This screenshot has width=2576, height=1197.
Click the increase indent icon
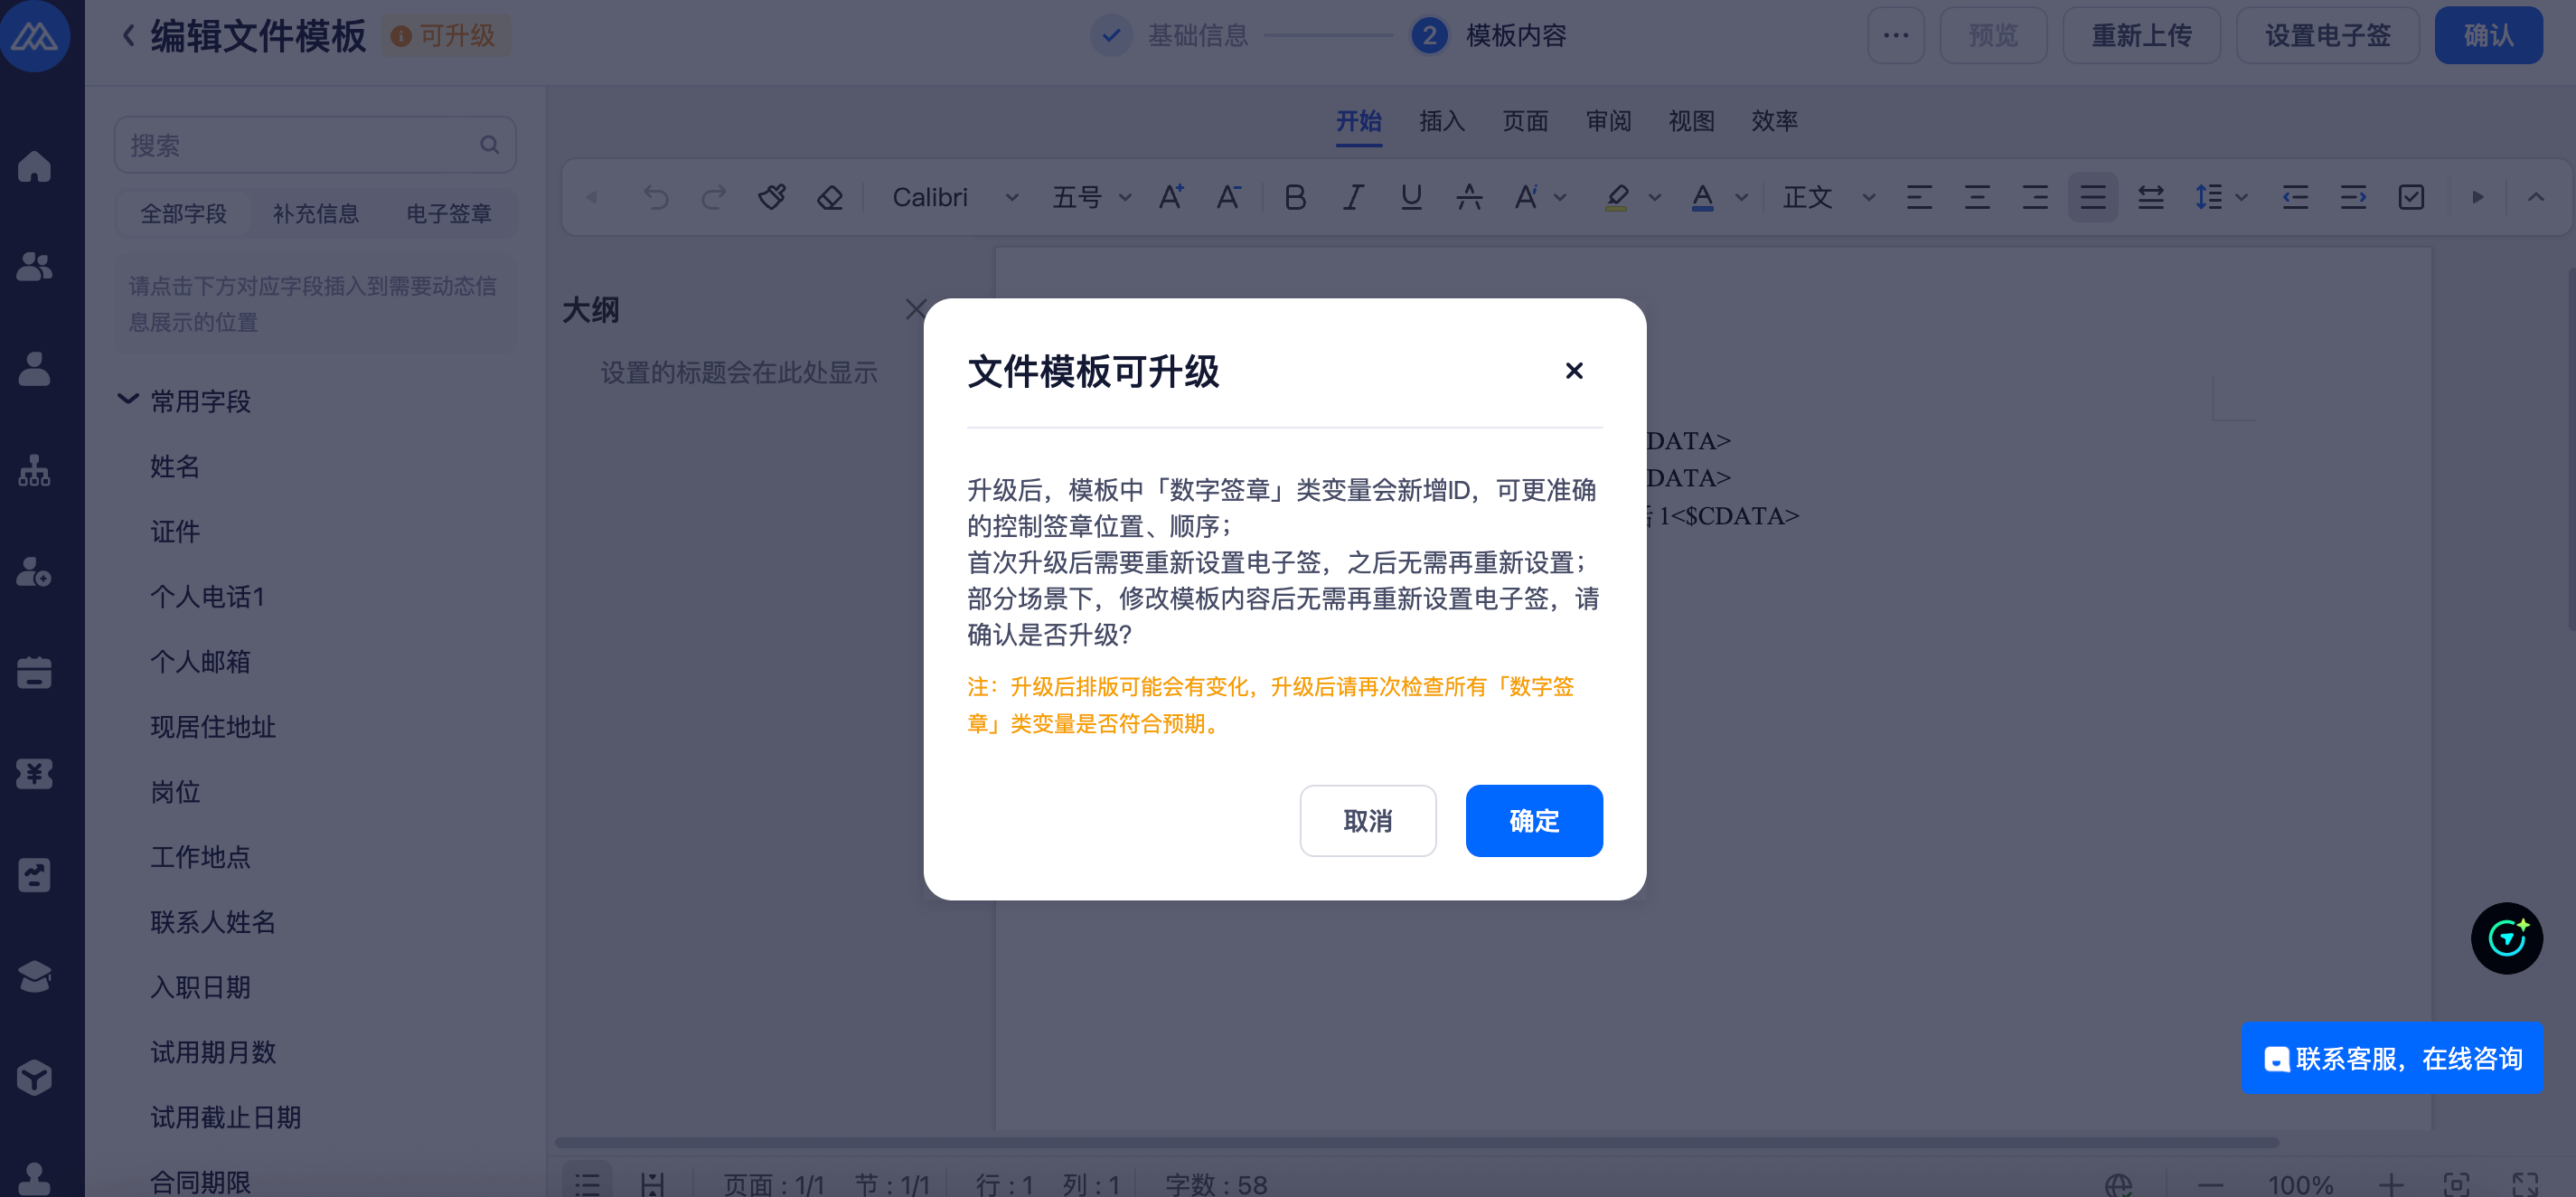(2353, 197)
